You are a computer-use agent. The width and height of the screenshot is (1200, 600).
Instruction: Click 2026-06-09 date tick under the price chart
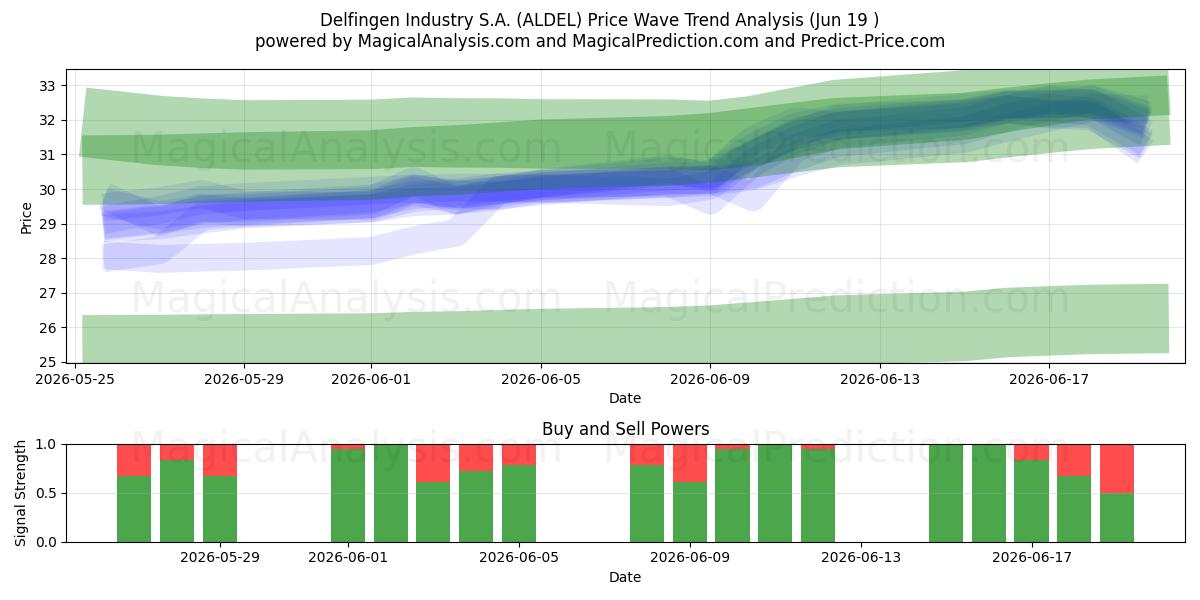710,379
